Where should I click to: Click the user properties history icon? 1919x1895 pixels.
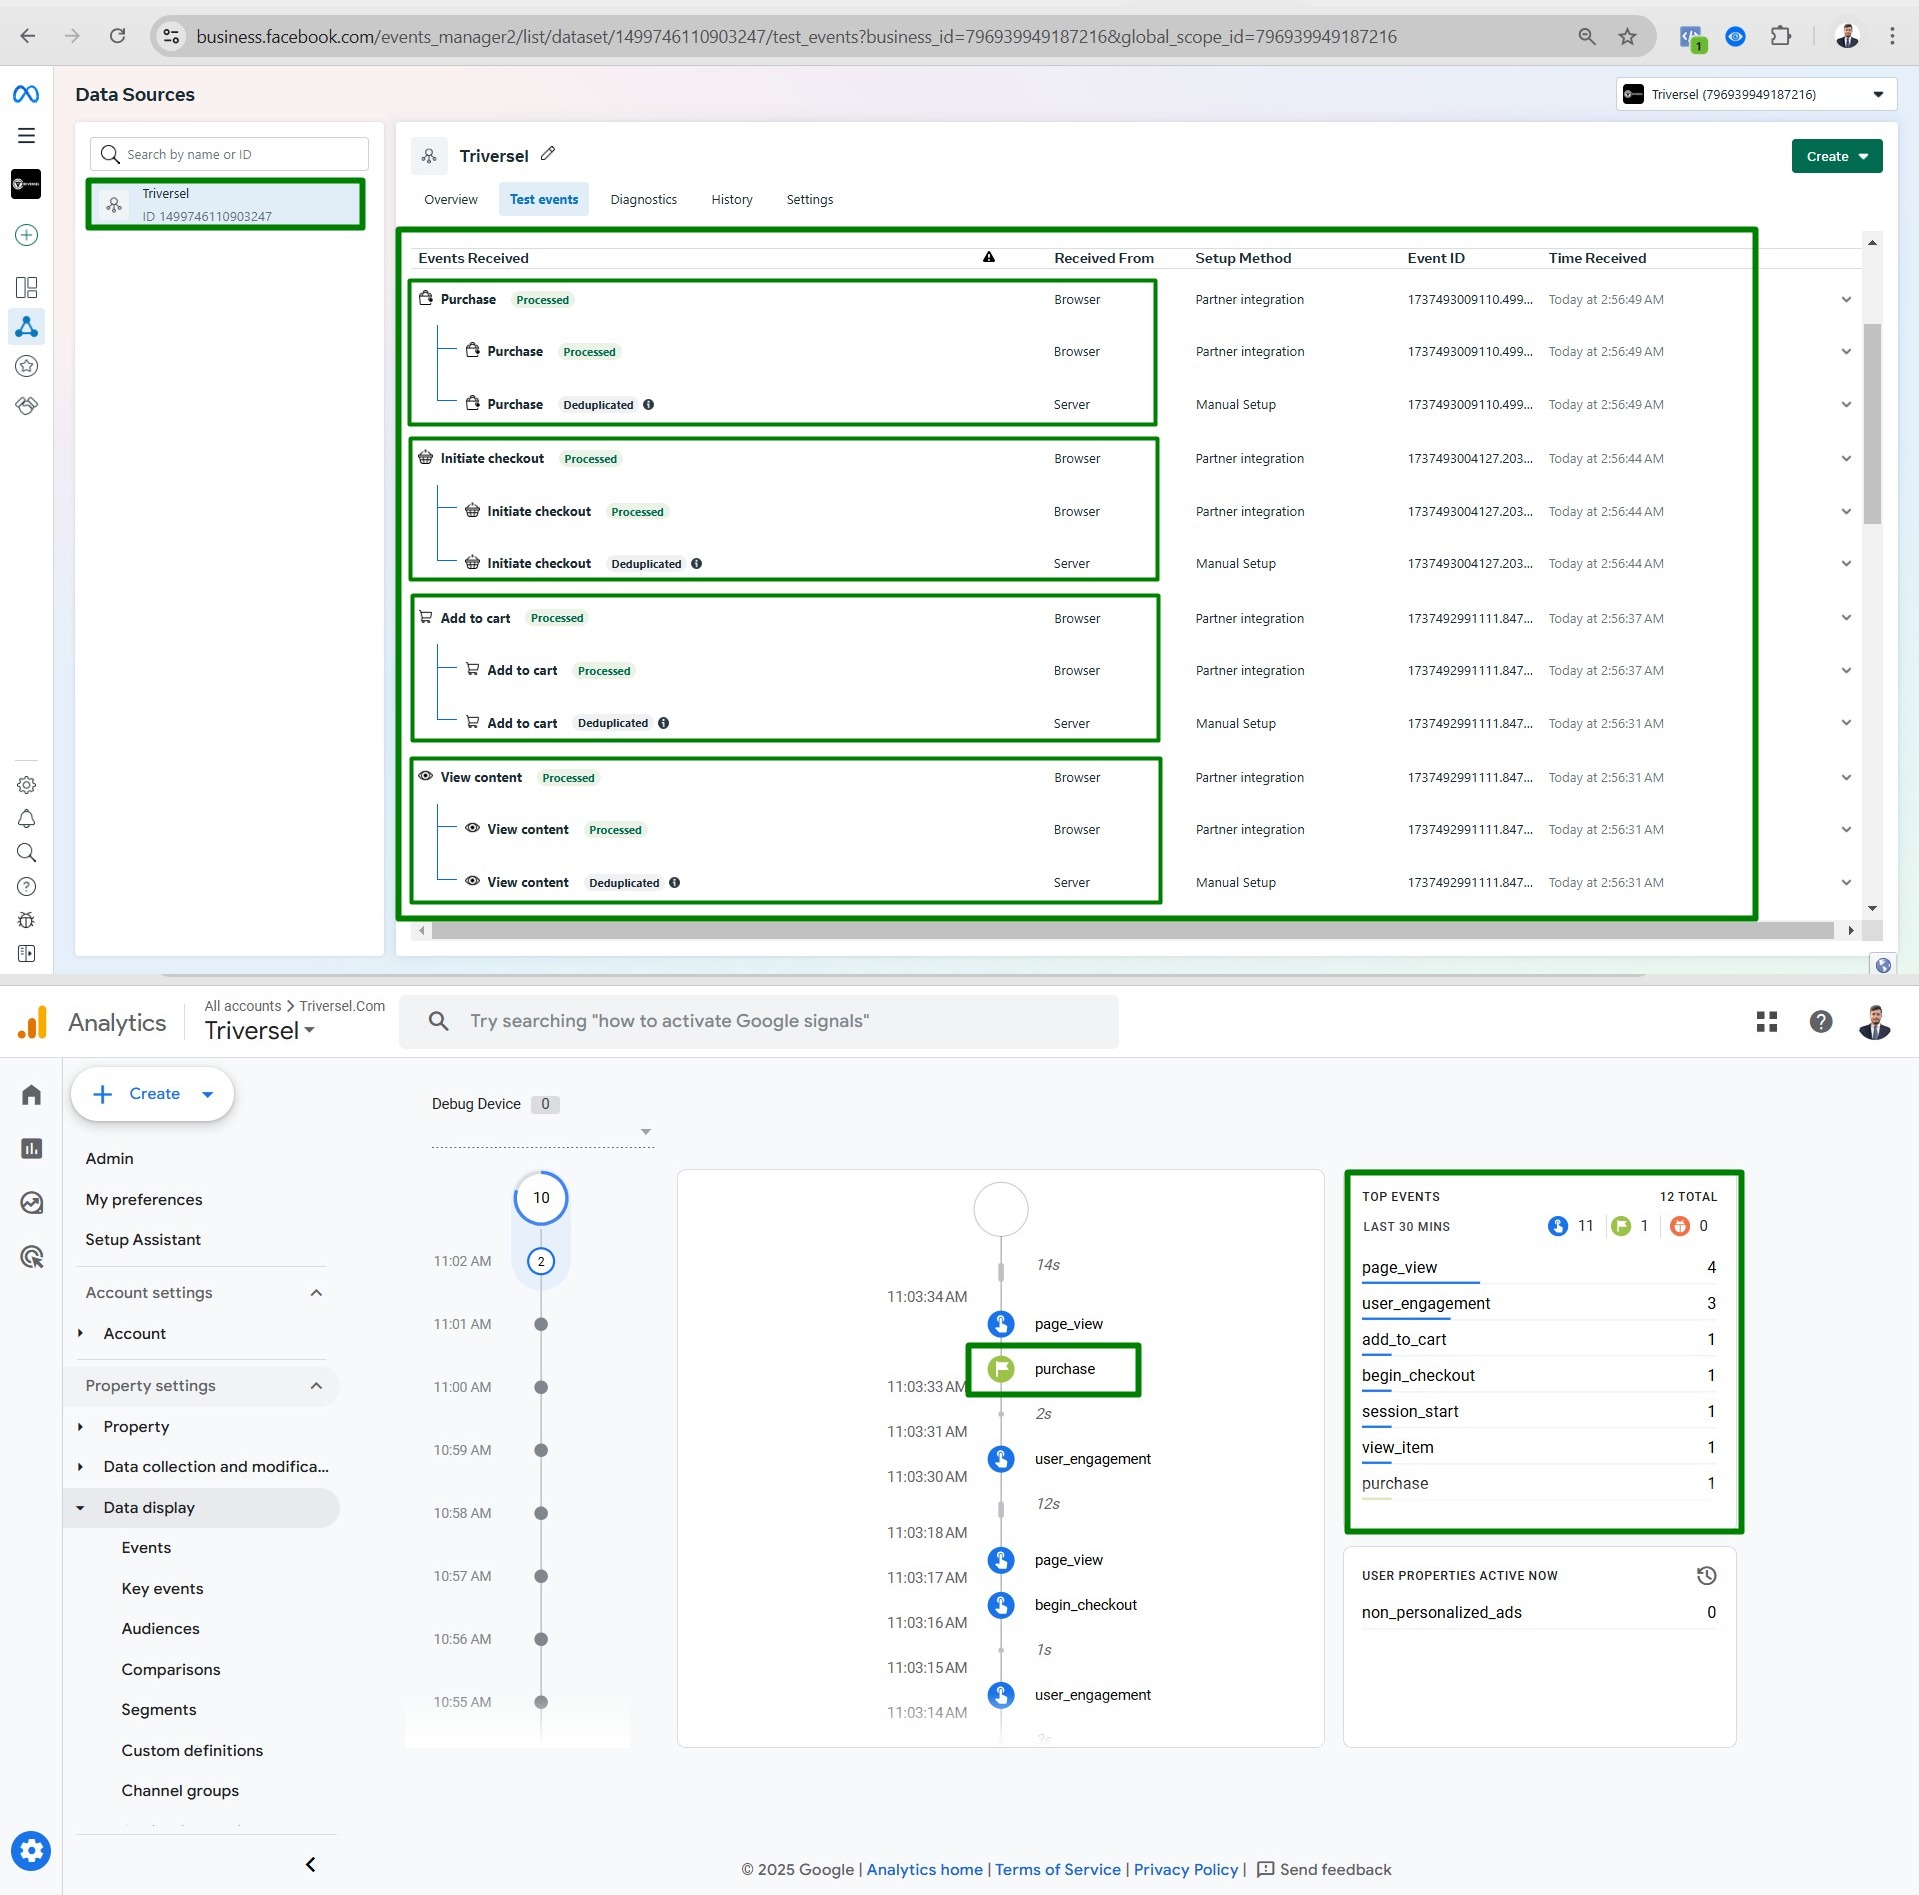pyautogui.click(x=1706, y=1576)
